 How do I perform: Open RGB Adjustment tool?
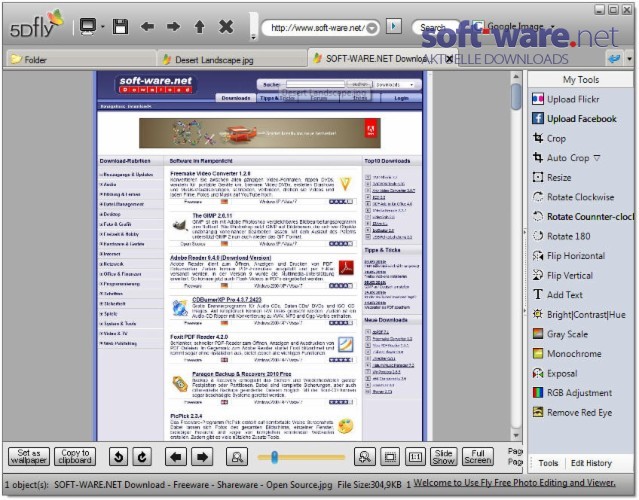tap(572, 392)
